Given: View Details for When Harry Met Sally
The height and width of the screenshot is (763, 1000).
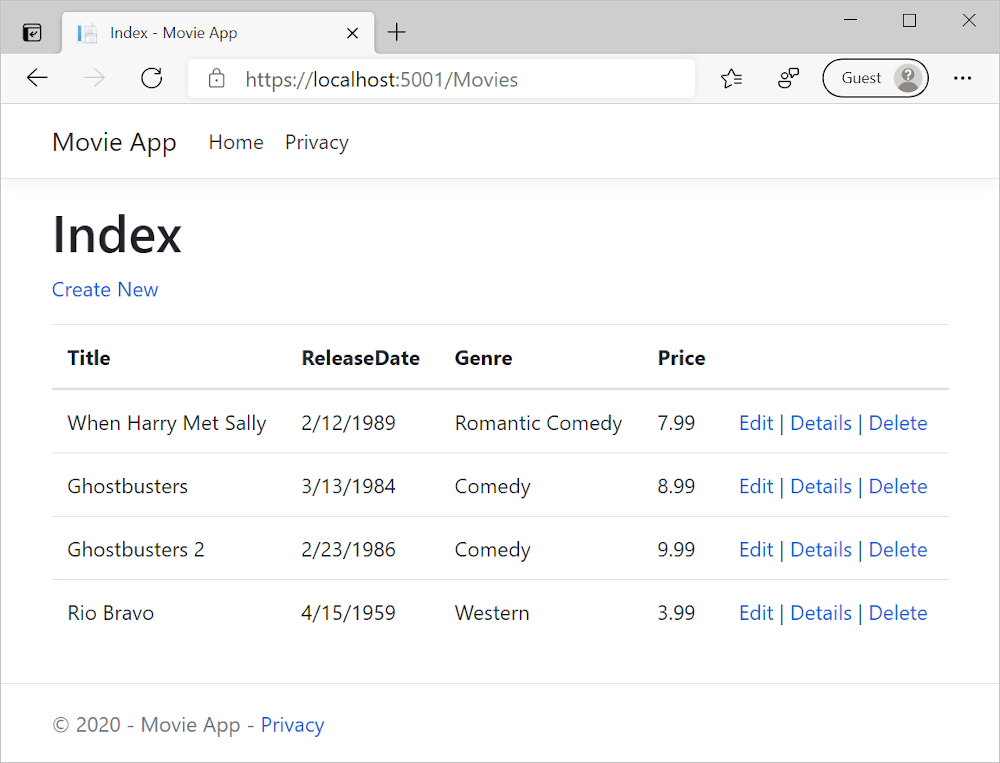Looking at the screenshot, I should (821, 422).
